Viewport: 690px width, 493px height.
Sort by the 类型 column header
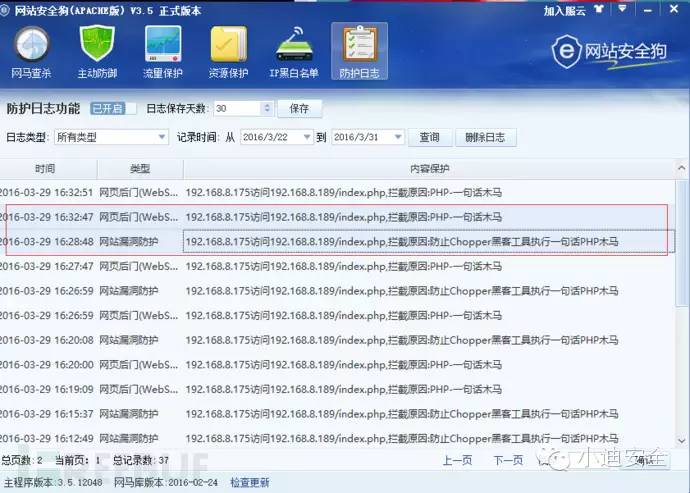[140, 169]
